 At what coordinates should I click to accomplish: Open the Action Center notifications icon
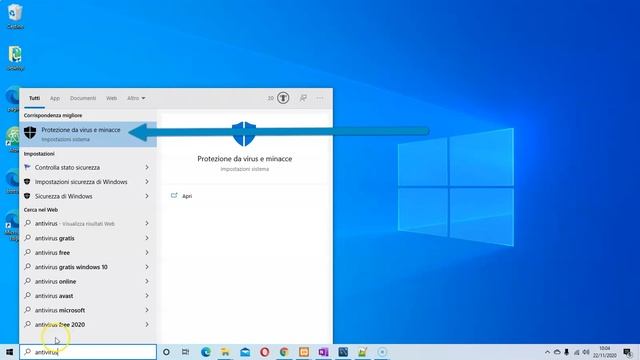click(627, 352)
